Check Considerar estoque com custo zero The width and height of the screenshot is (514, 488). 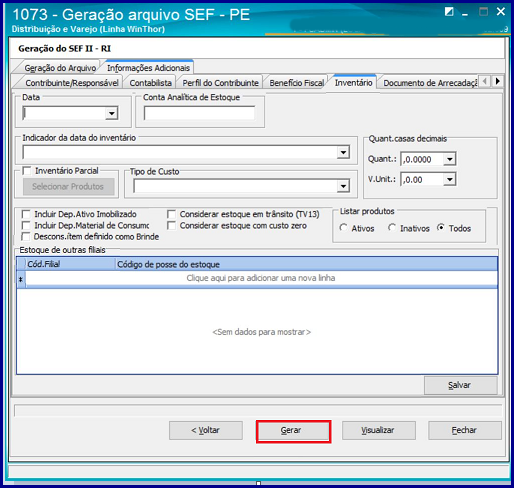pos(171,226)
